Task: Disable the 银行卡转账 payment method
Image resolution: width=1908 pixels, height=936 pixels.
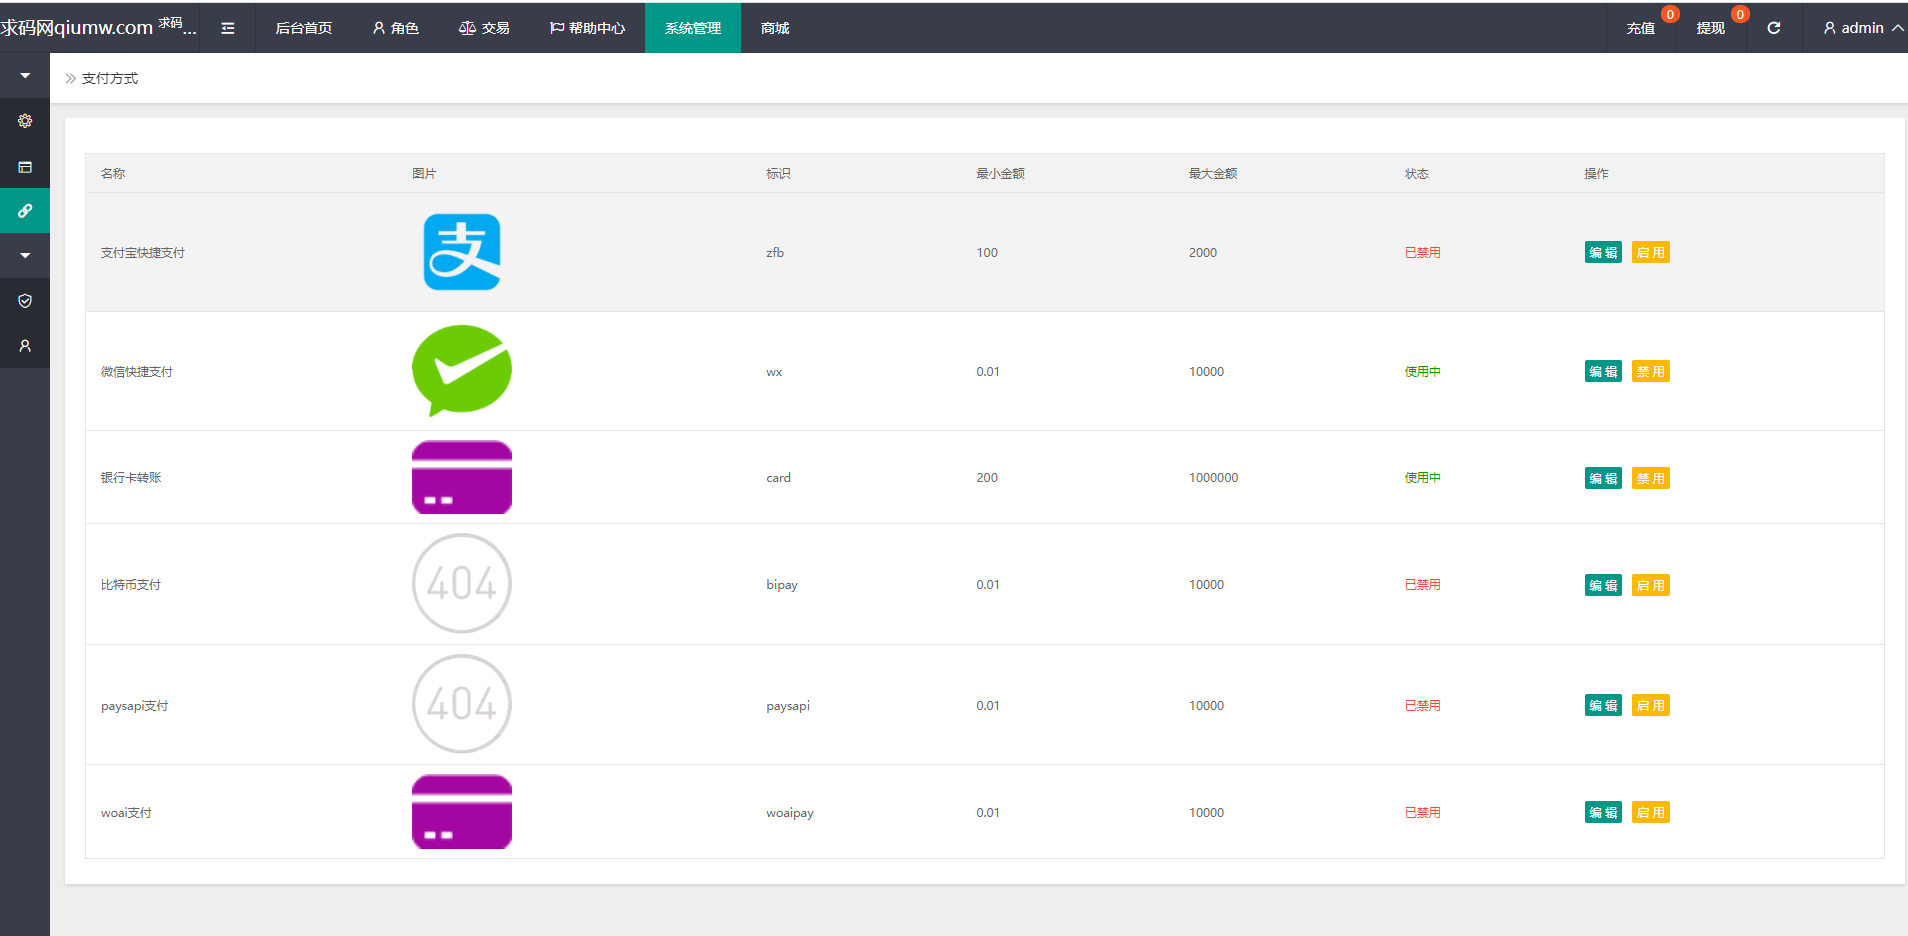Action: (1651, 478)
